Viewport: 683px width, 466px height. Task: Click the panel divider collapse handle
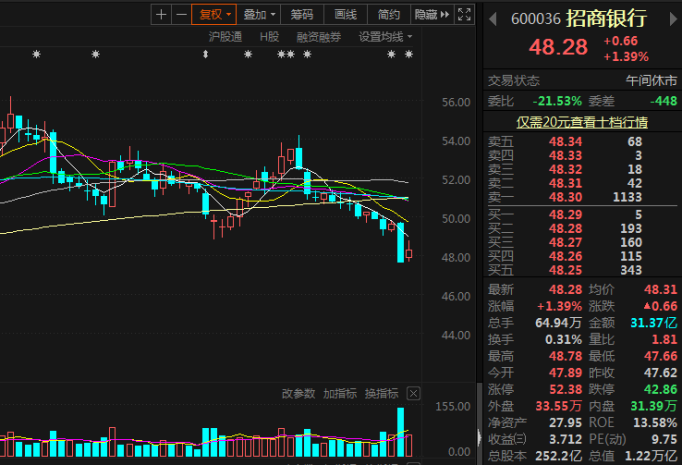(479, 437)
